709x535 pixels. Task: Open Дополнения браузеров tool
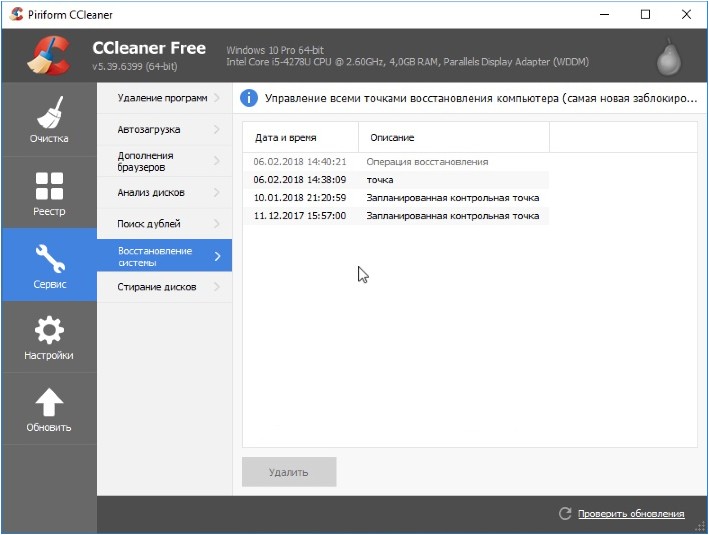coord(165,161)
